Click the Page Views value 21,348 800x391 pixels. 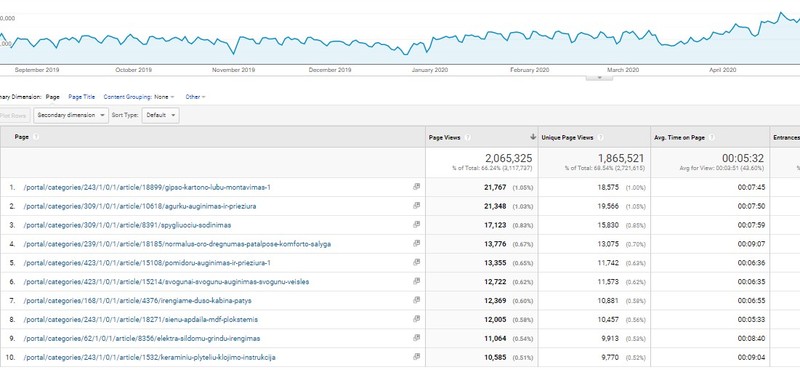(x=495, y=206)
